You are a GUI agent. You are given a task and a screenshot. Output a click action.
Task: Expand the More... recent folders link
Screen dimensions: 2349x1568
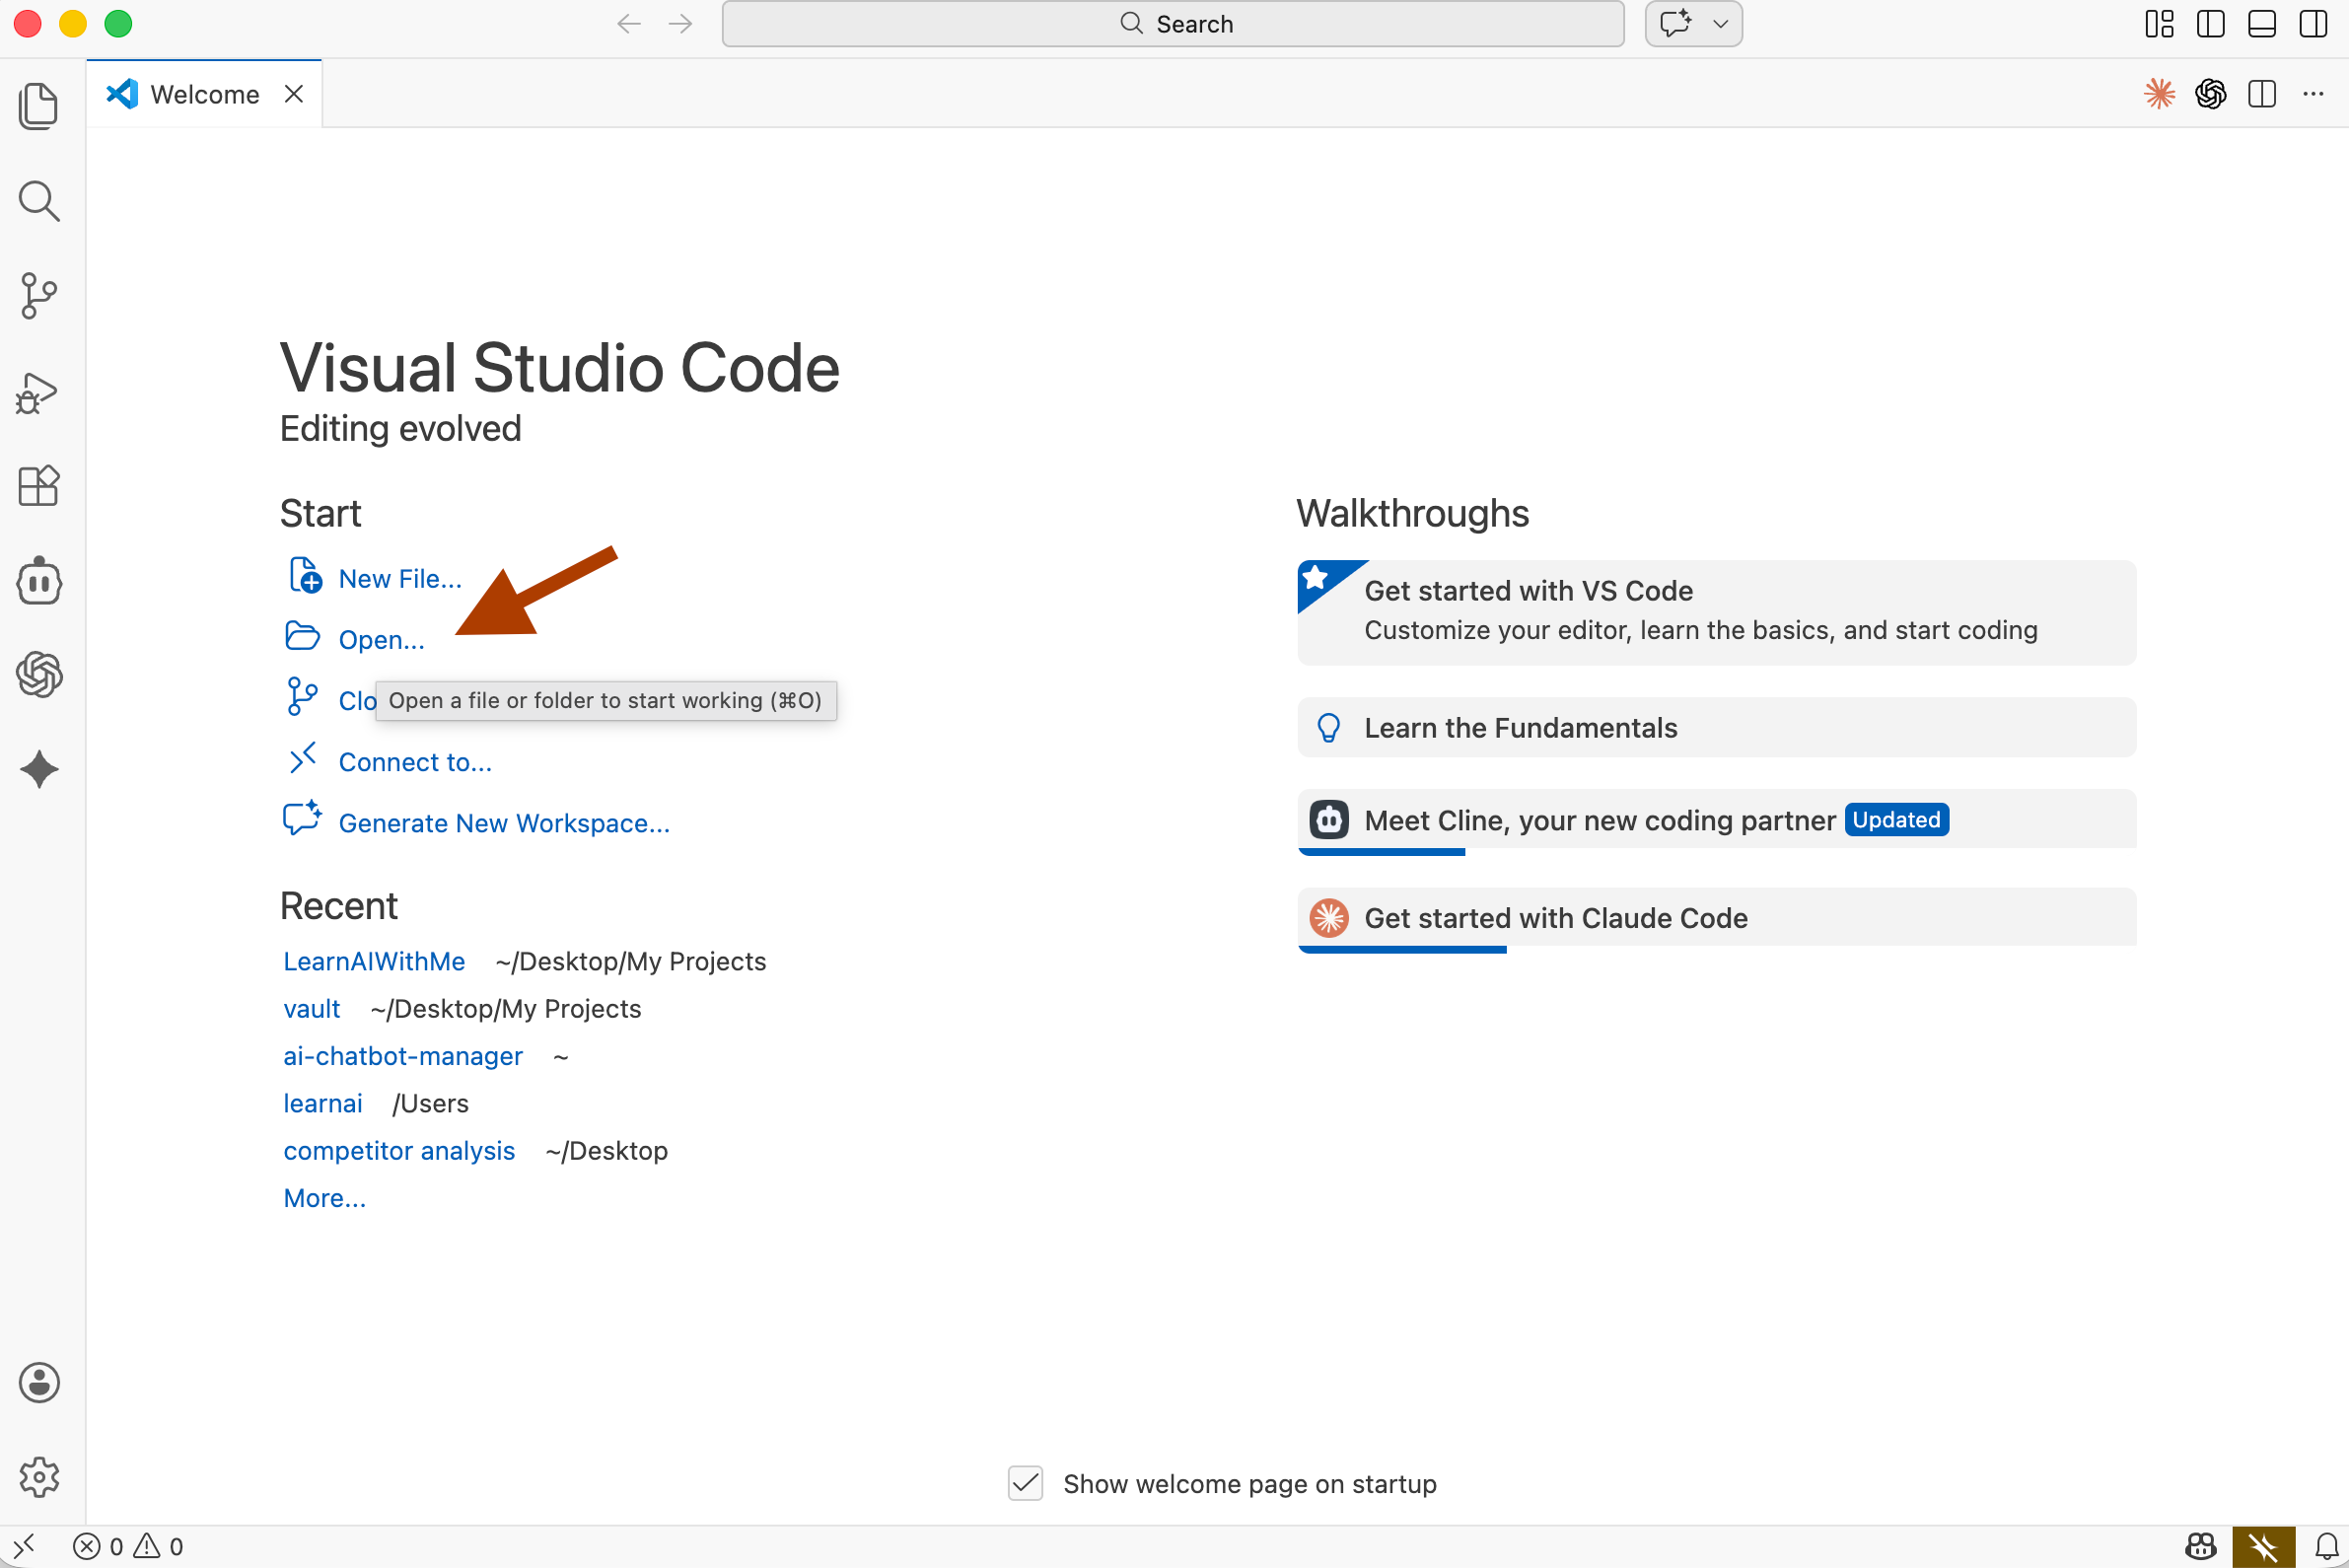(324, 1198)
